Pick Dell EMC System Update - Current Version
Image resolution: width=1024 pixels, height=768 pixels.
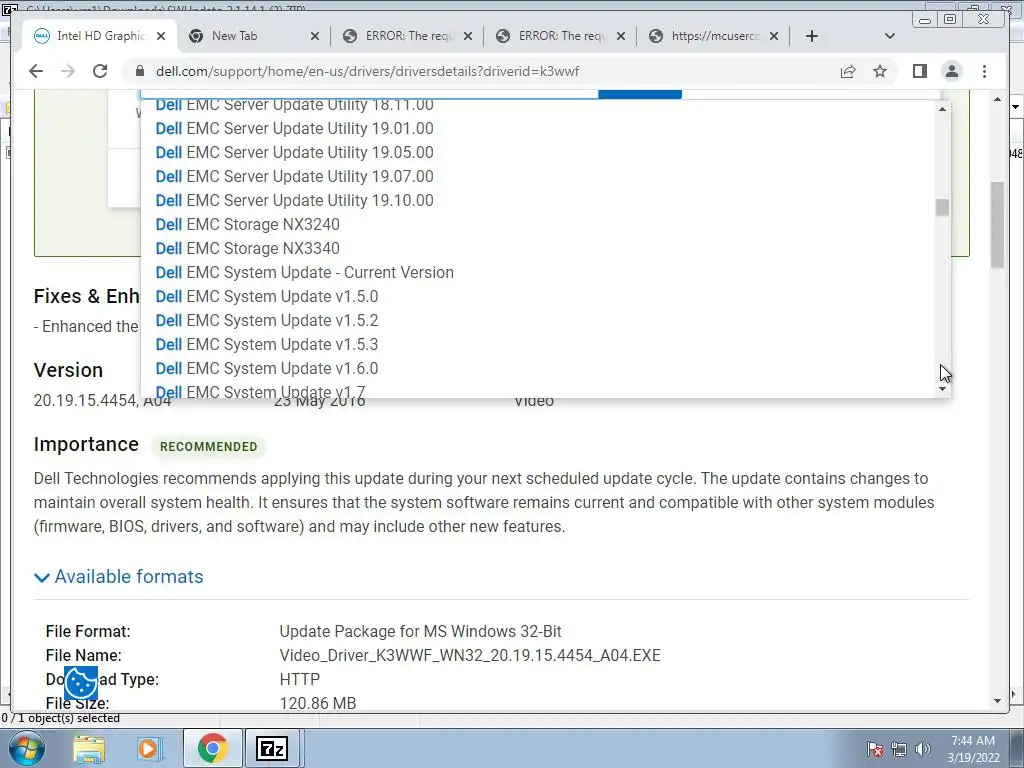tap(304, 272)
